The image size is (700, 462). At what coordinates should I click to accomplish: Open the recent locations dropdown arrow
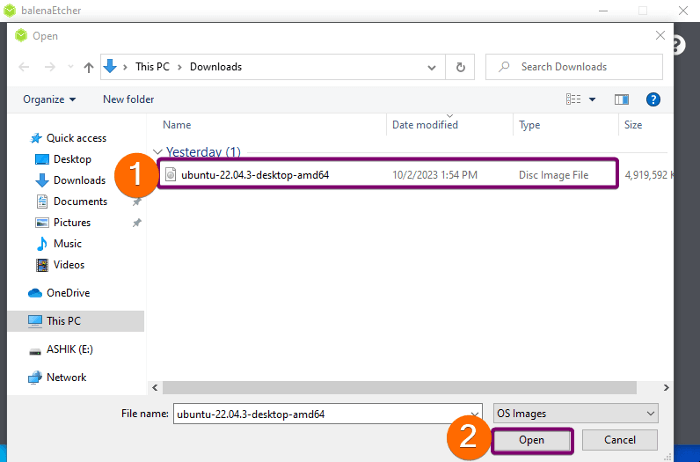point(71,67)
